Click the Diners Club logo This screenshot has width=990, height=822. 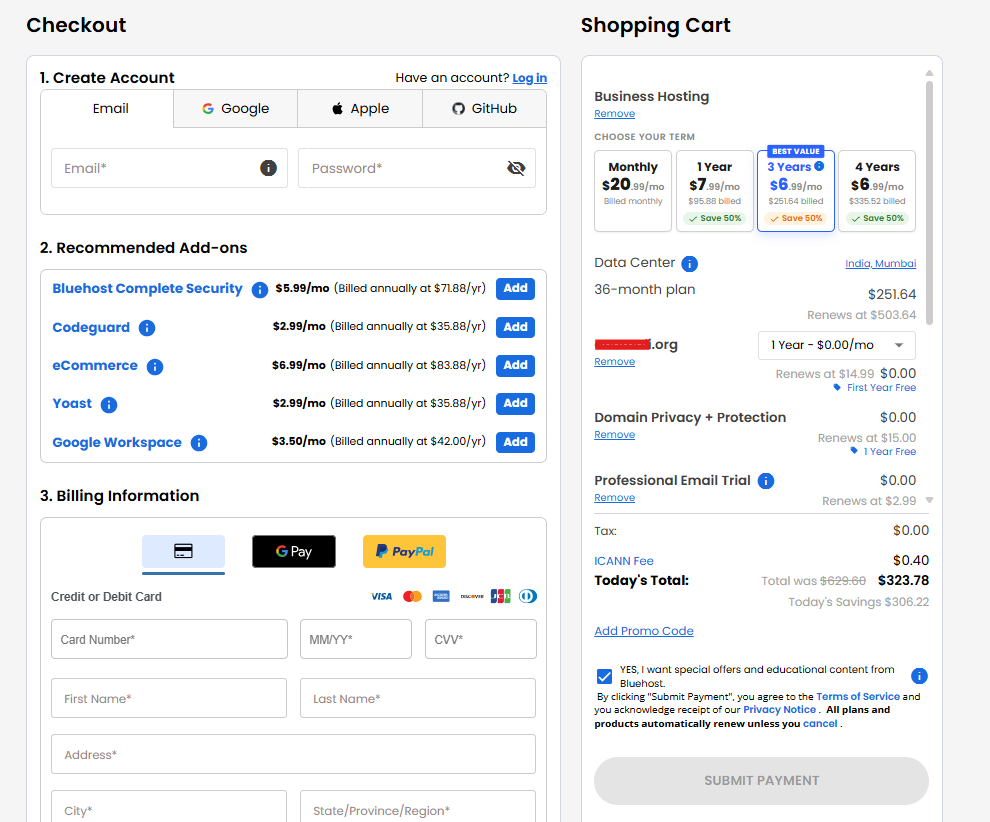[x=528, y=596]
